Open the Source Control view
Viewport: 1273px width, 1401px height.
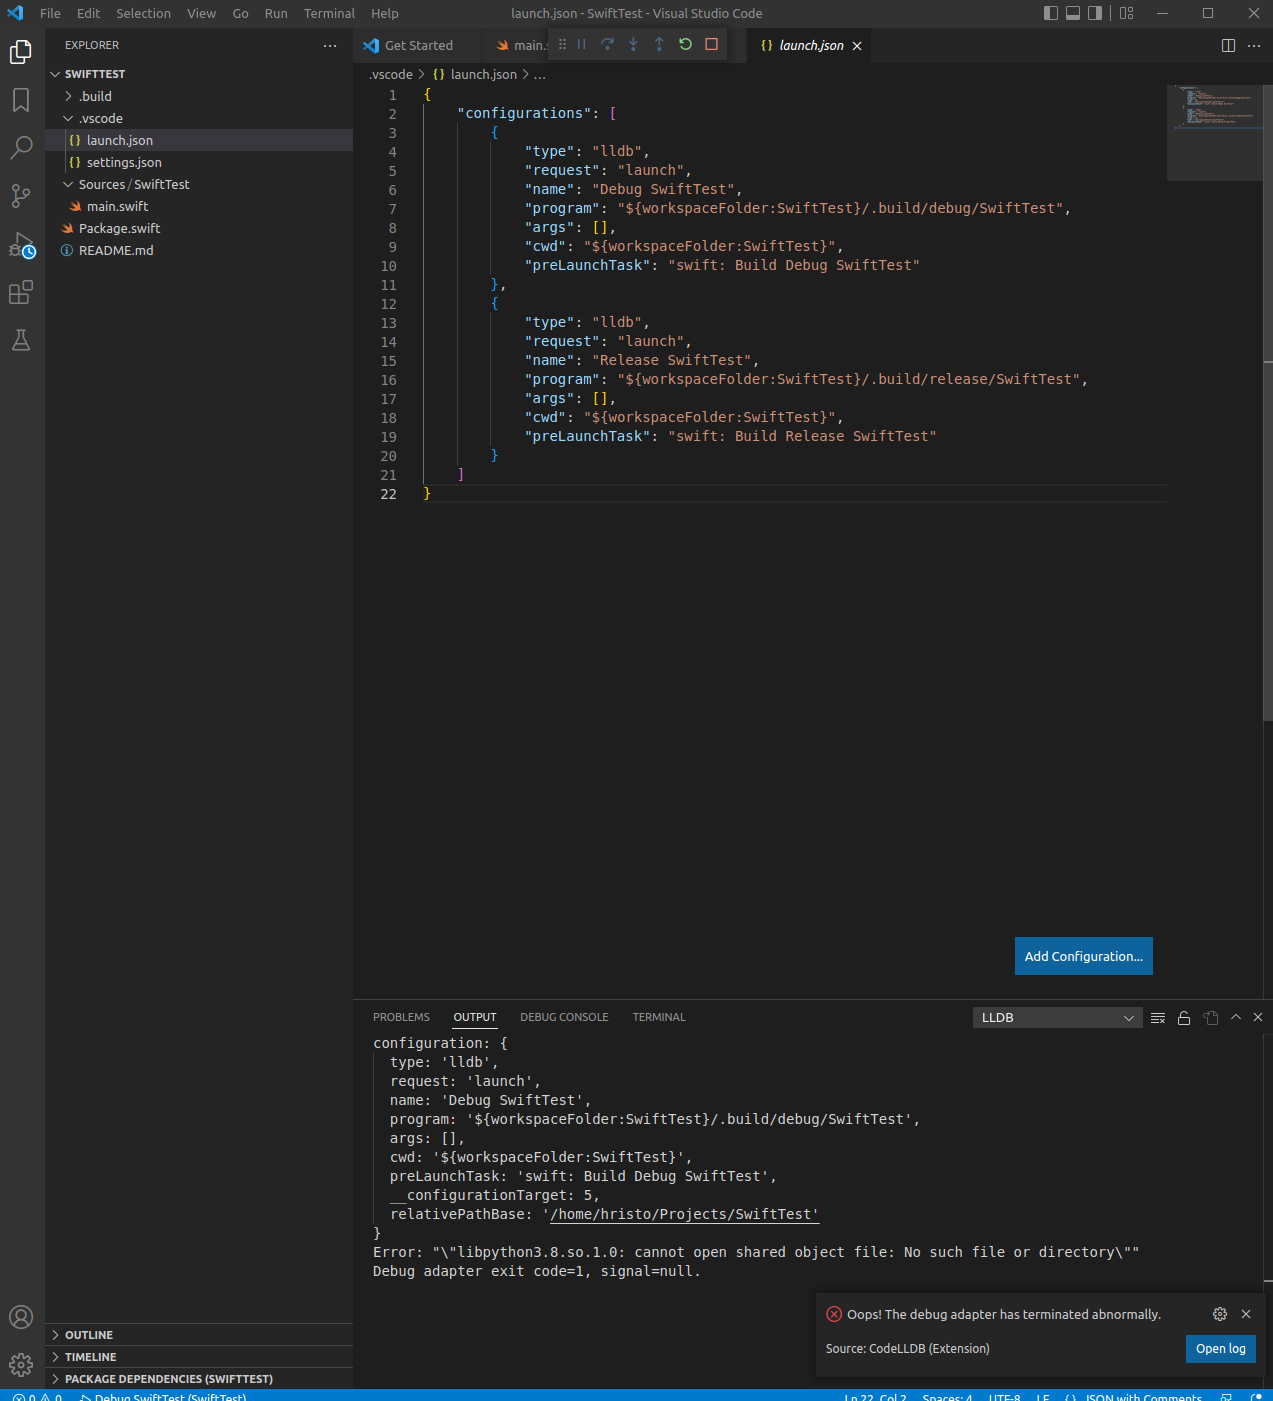(21, 196)
